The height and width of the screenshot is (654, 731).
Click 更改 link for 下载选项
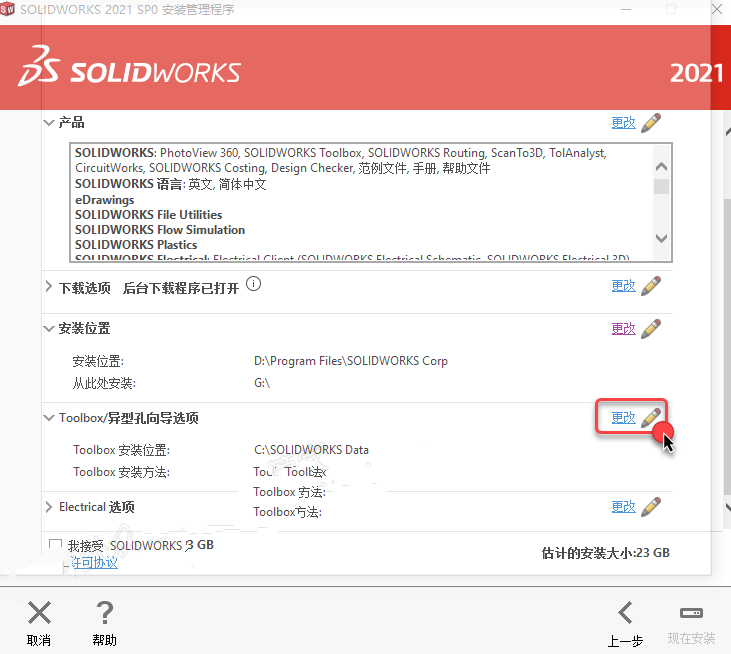[x=623, y=286]
